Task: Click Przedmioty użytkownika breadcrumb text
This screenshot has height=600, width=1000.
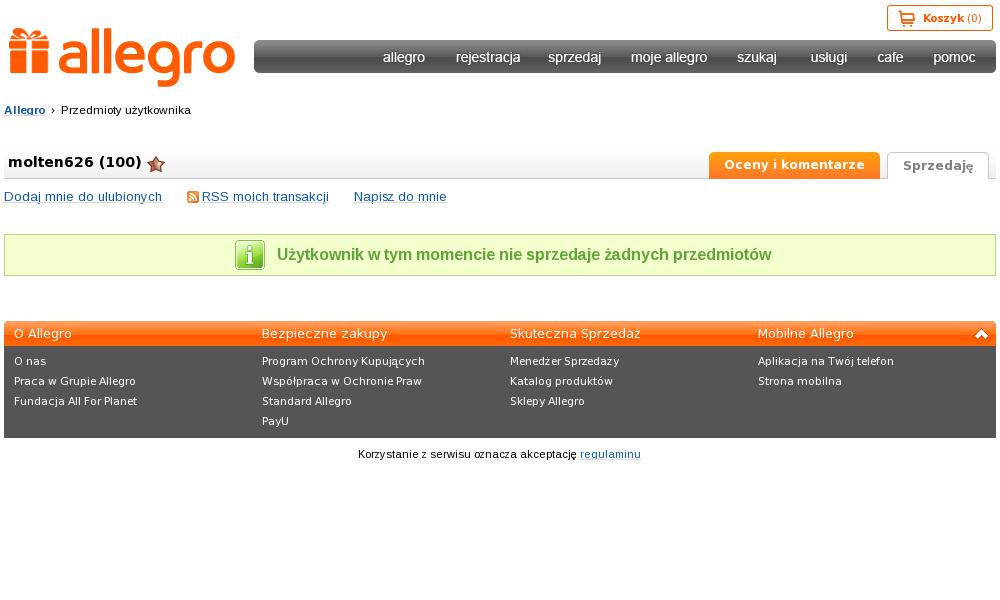Action: (x=126, y=110)
